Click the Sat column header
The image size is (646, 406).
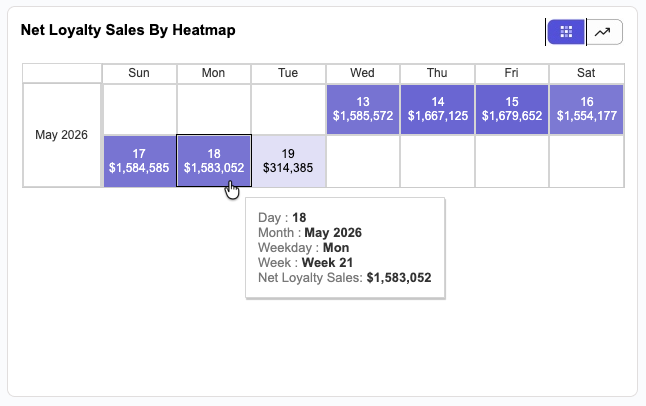[587, 73]
